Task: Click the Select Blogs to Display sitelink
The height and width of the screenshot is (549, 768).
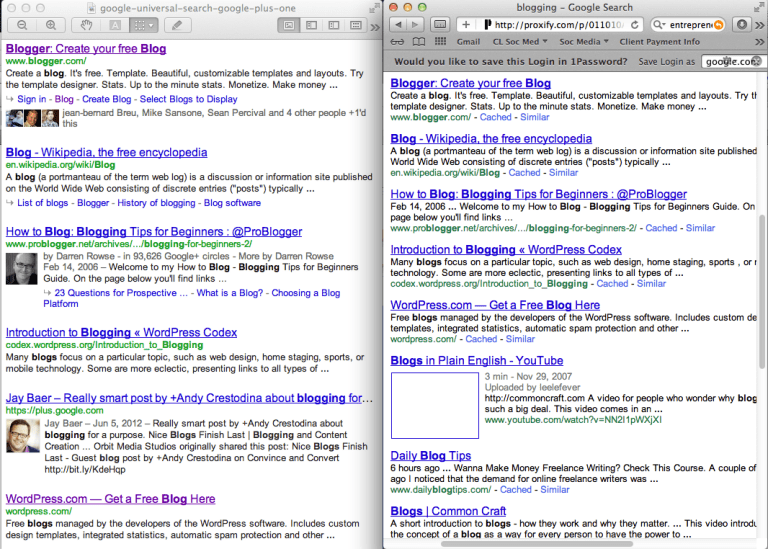Action: [189, 99]
